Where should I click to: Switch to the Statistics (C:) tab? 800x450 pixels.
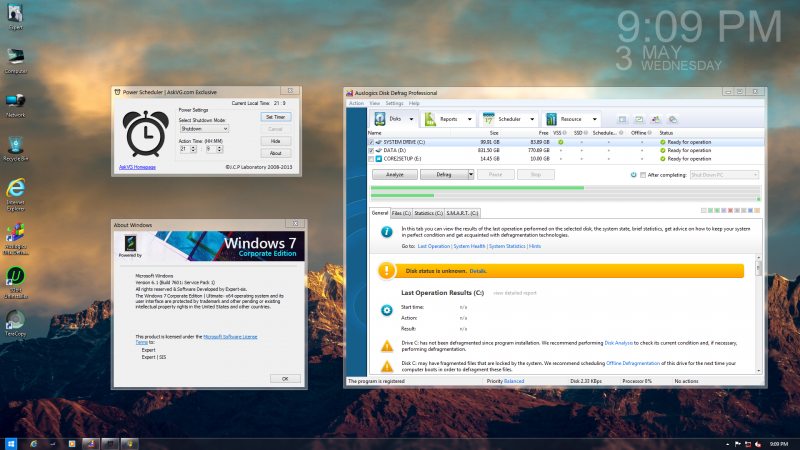(428, 213)
